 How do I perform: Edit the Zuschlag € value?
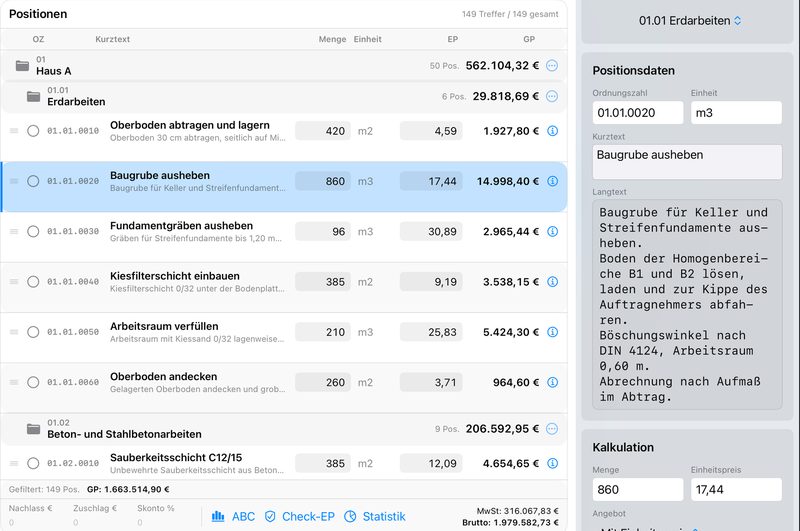(76, 522)
